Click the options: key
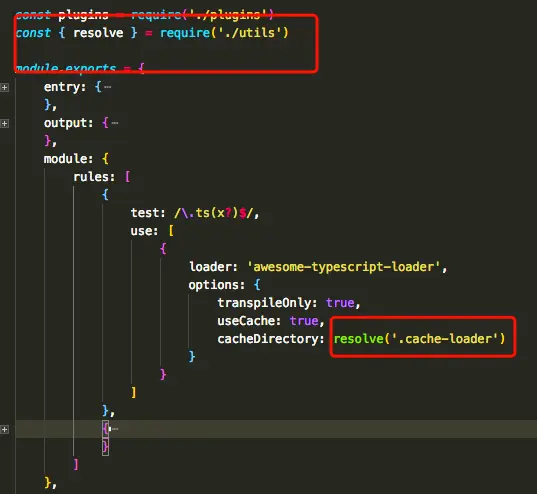Screen dimensions: 537x494 tap(217, 285)
